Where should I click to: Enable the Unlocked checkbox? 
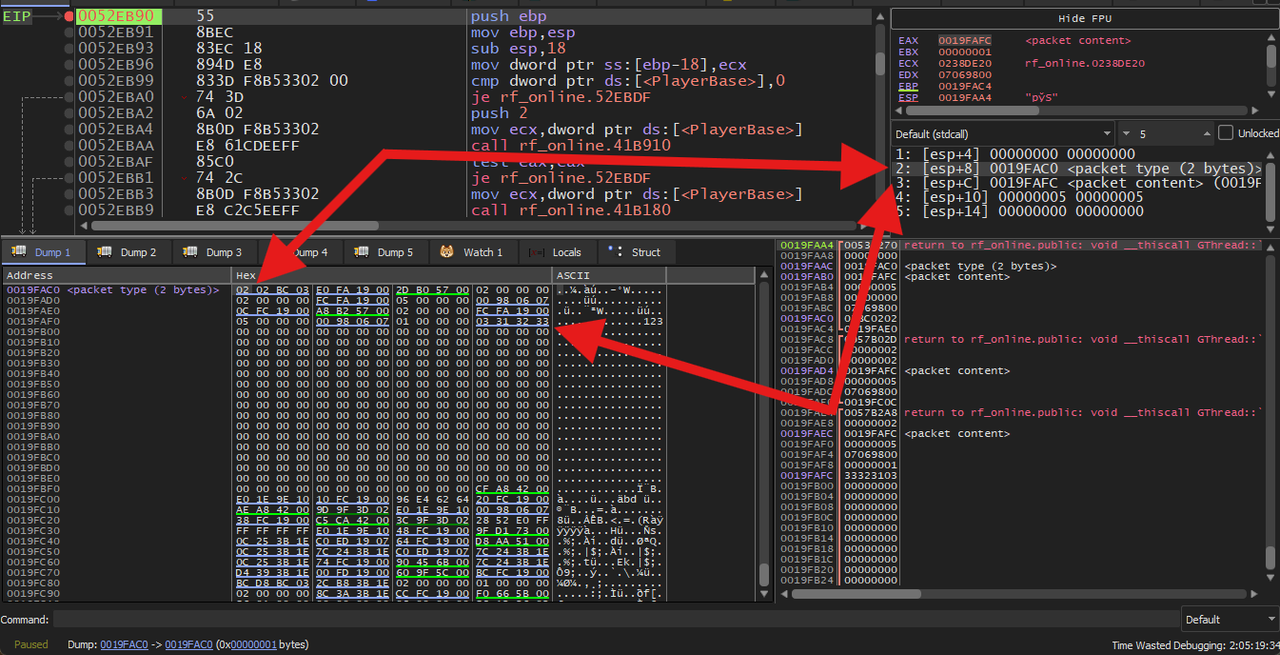pos(1226,133)
